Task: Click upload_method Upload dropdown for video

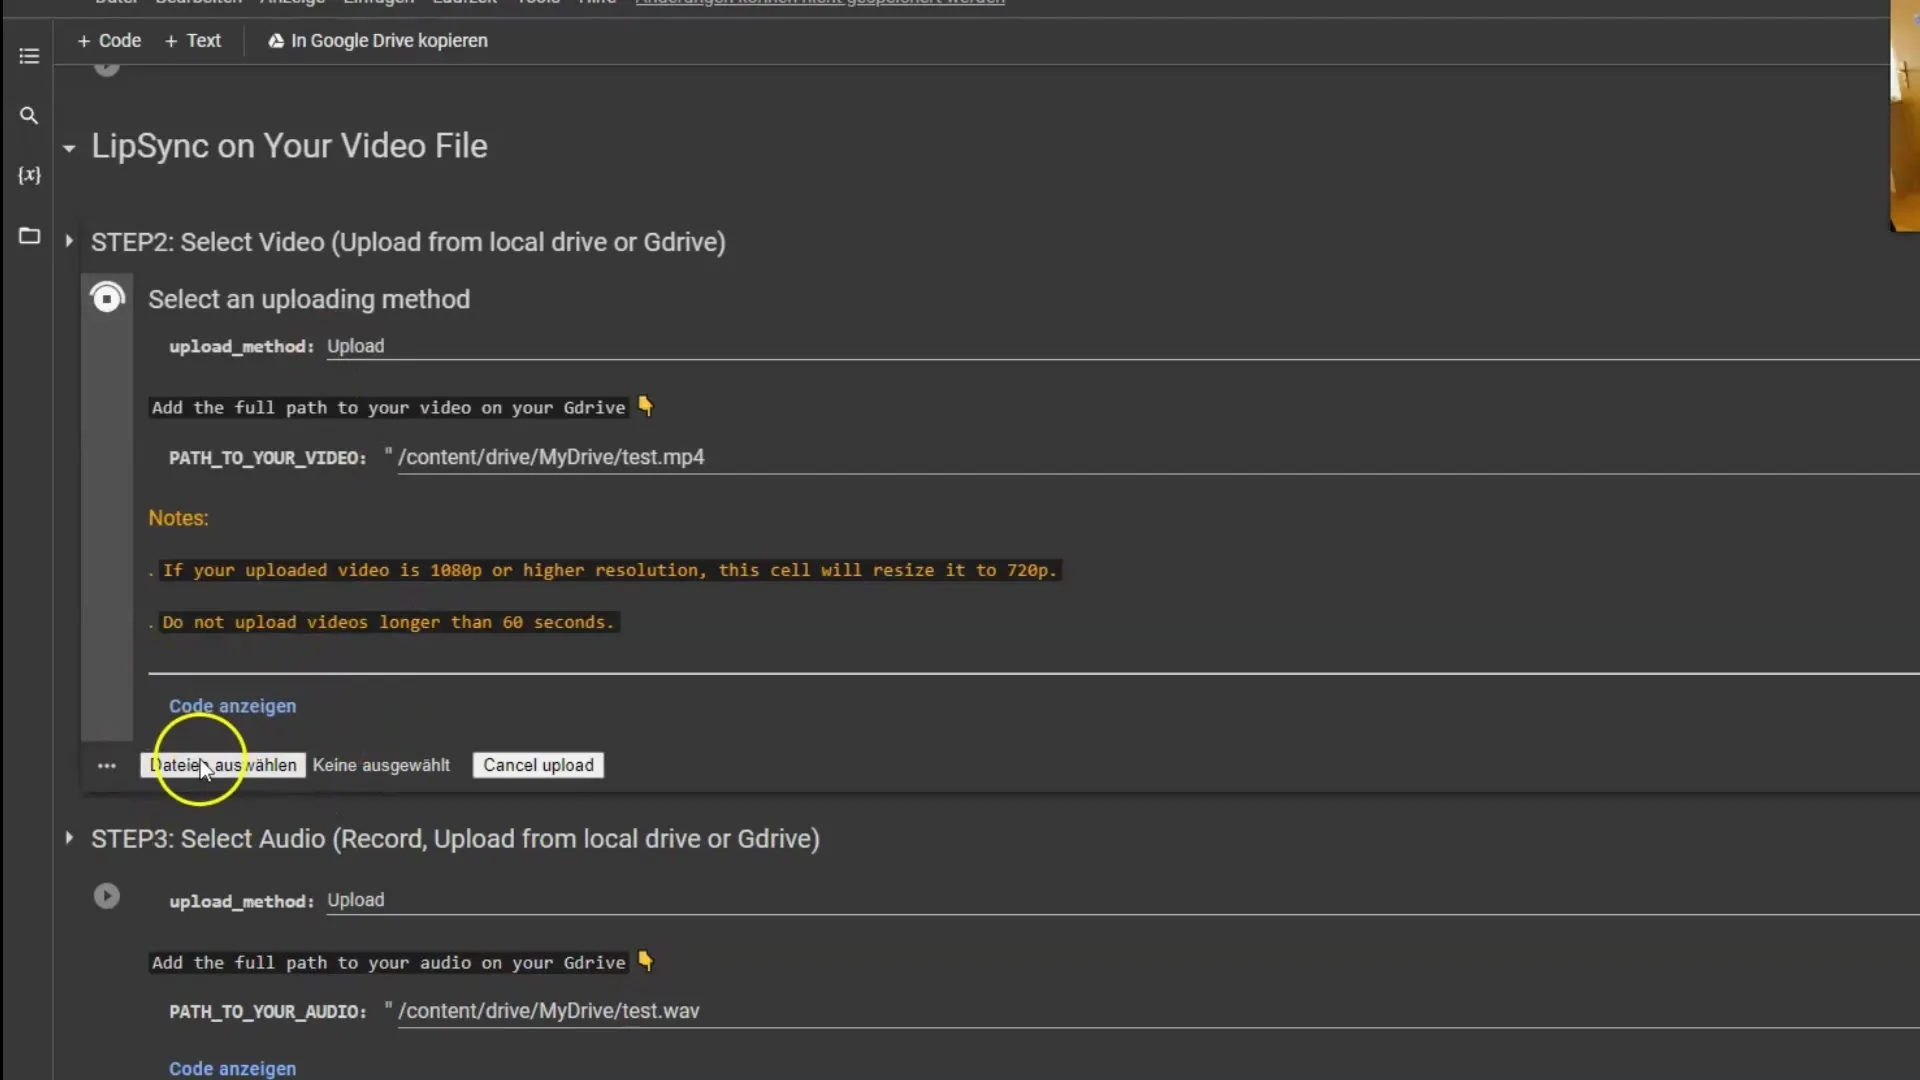Action: pos(356,345)
